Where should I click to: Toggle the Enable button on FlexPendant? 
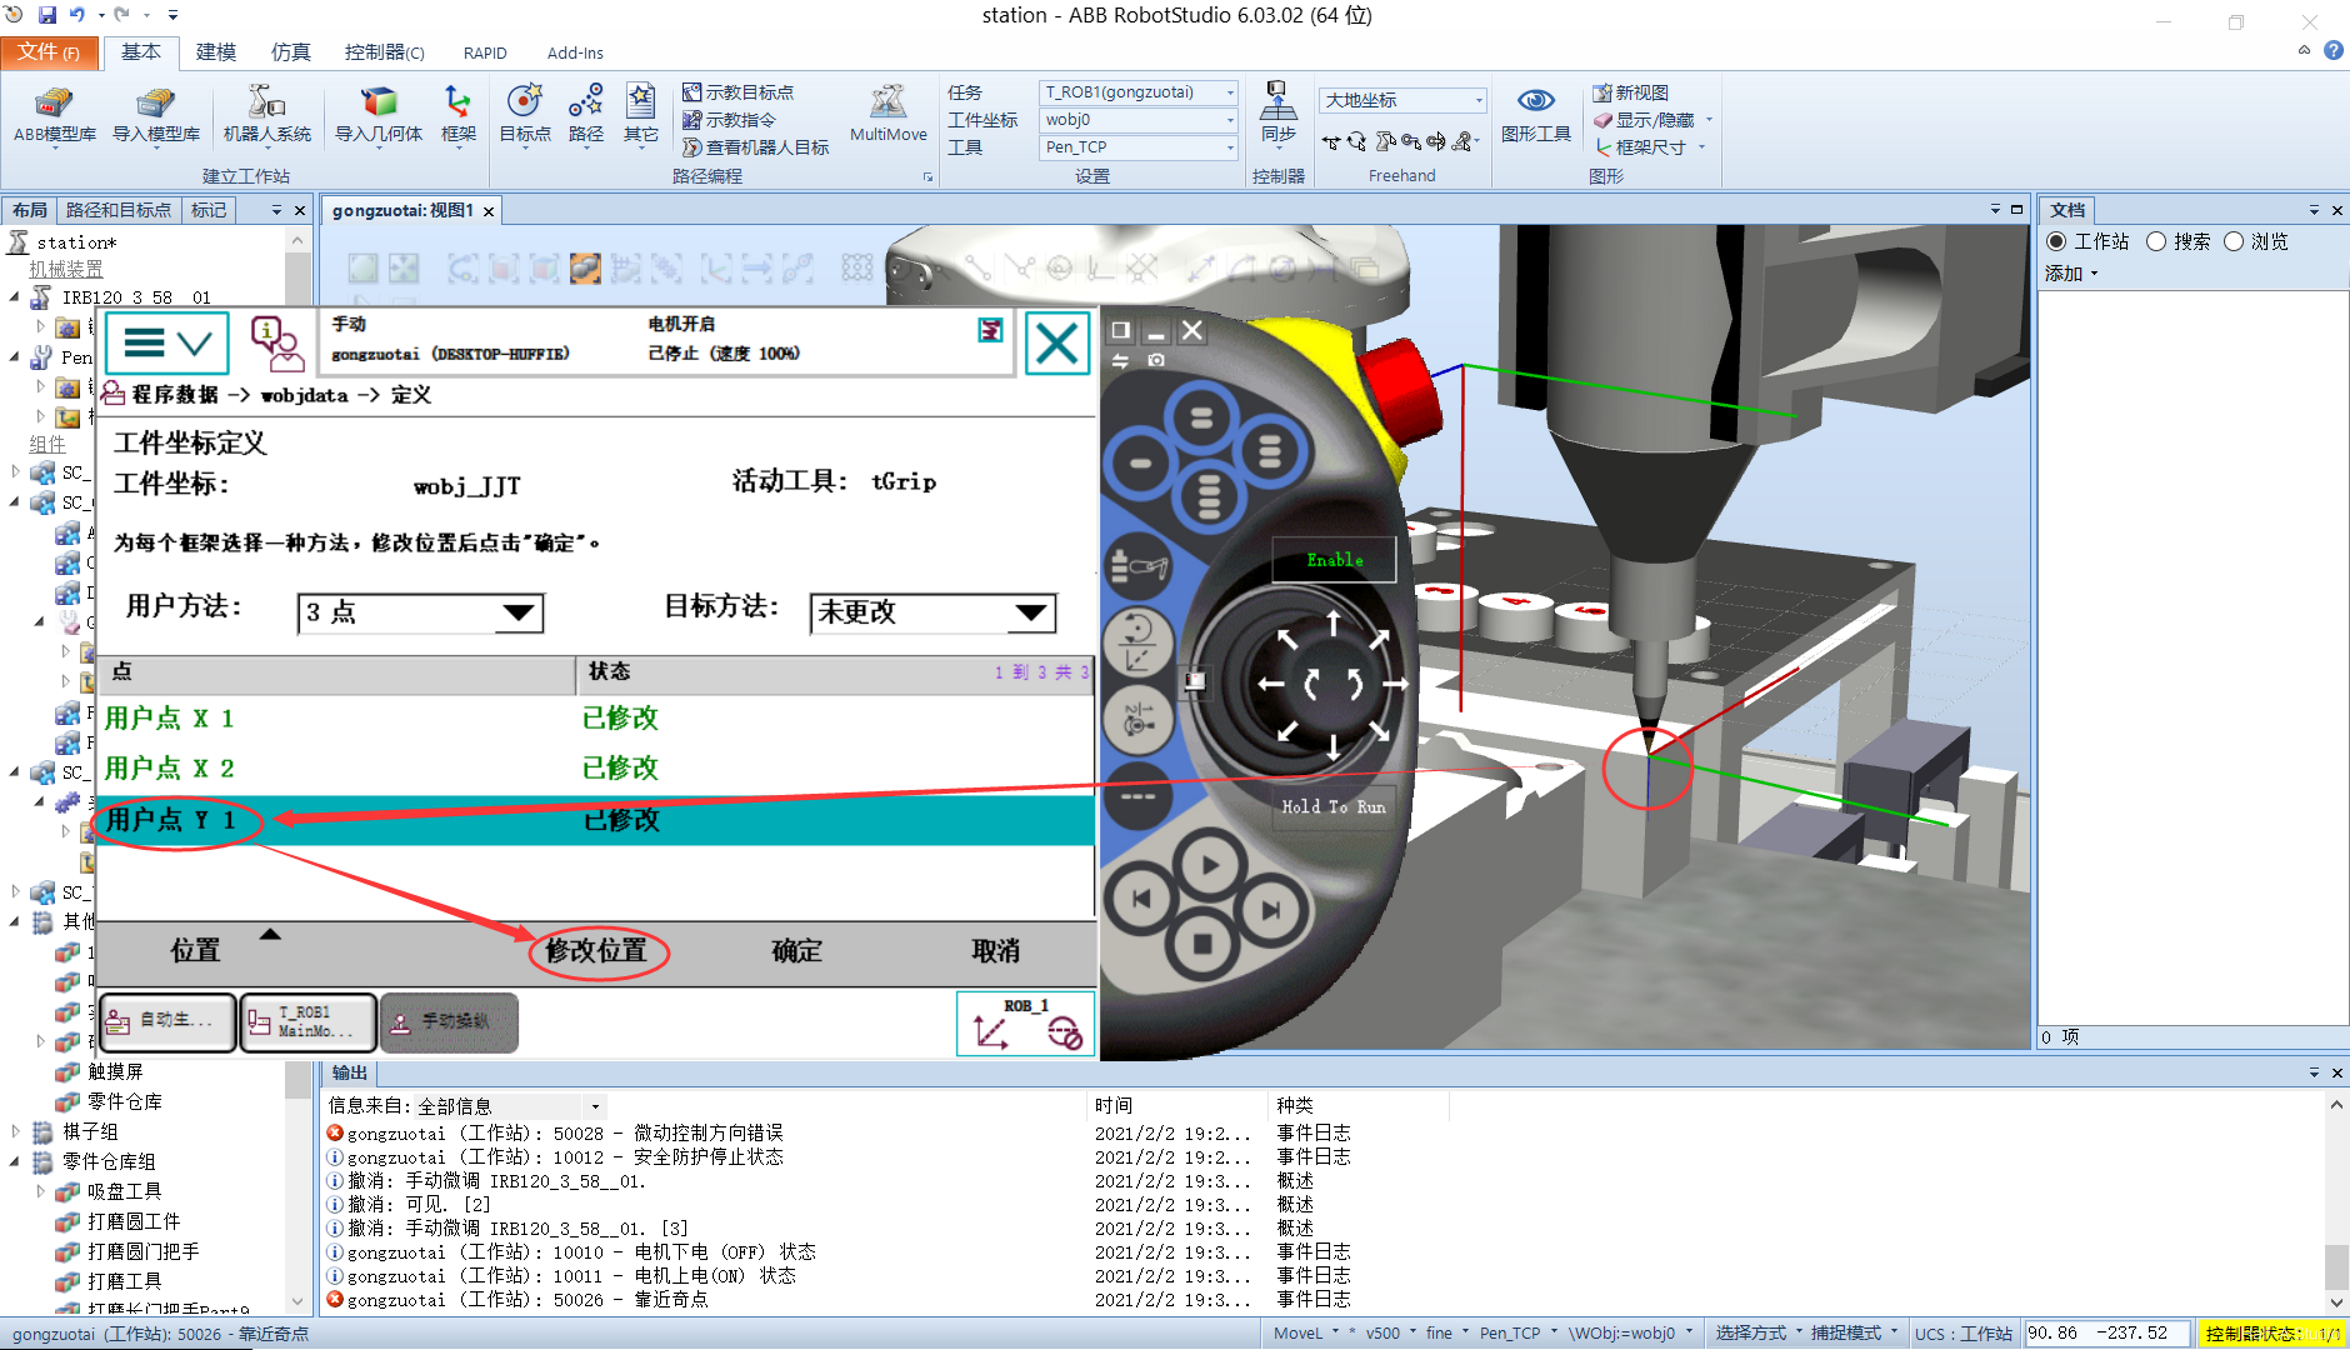(x=1334, y=560)
